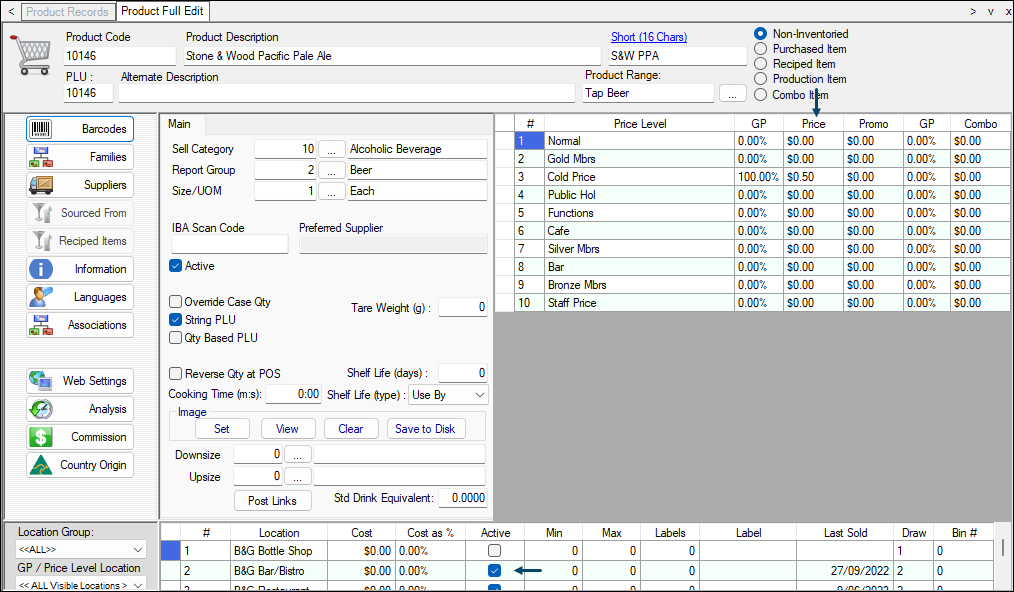Click the Save to Disk button
This screenshot has width=1014, height=592.
[x=425, y=429]
